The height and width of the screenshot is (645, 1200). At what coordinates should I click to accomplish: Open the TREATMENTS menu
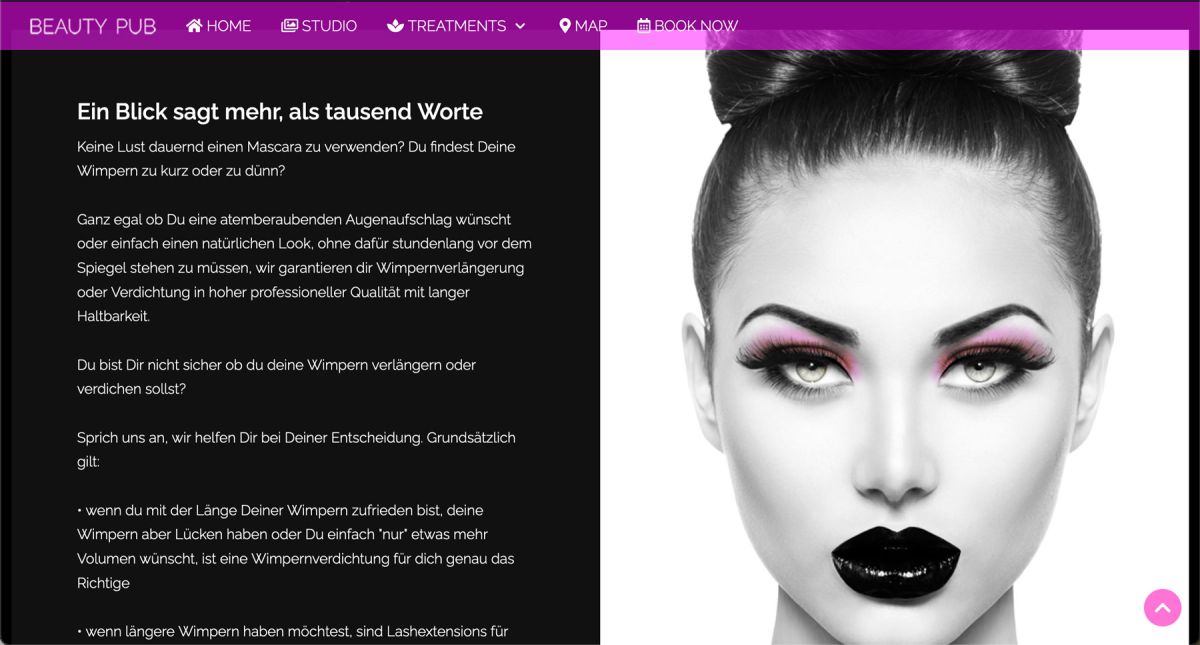(456, 26)
